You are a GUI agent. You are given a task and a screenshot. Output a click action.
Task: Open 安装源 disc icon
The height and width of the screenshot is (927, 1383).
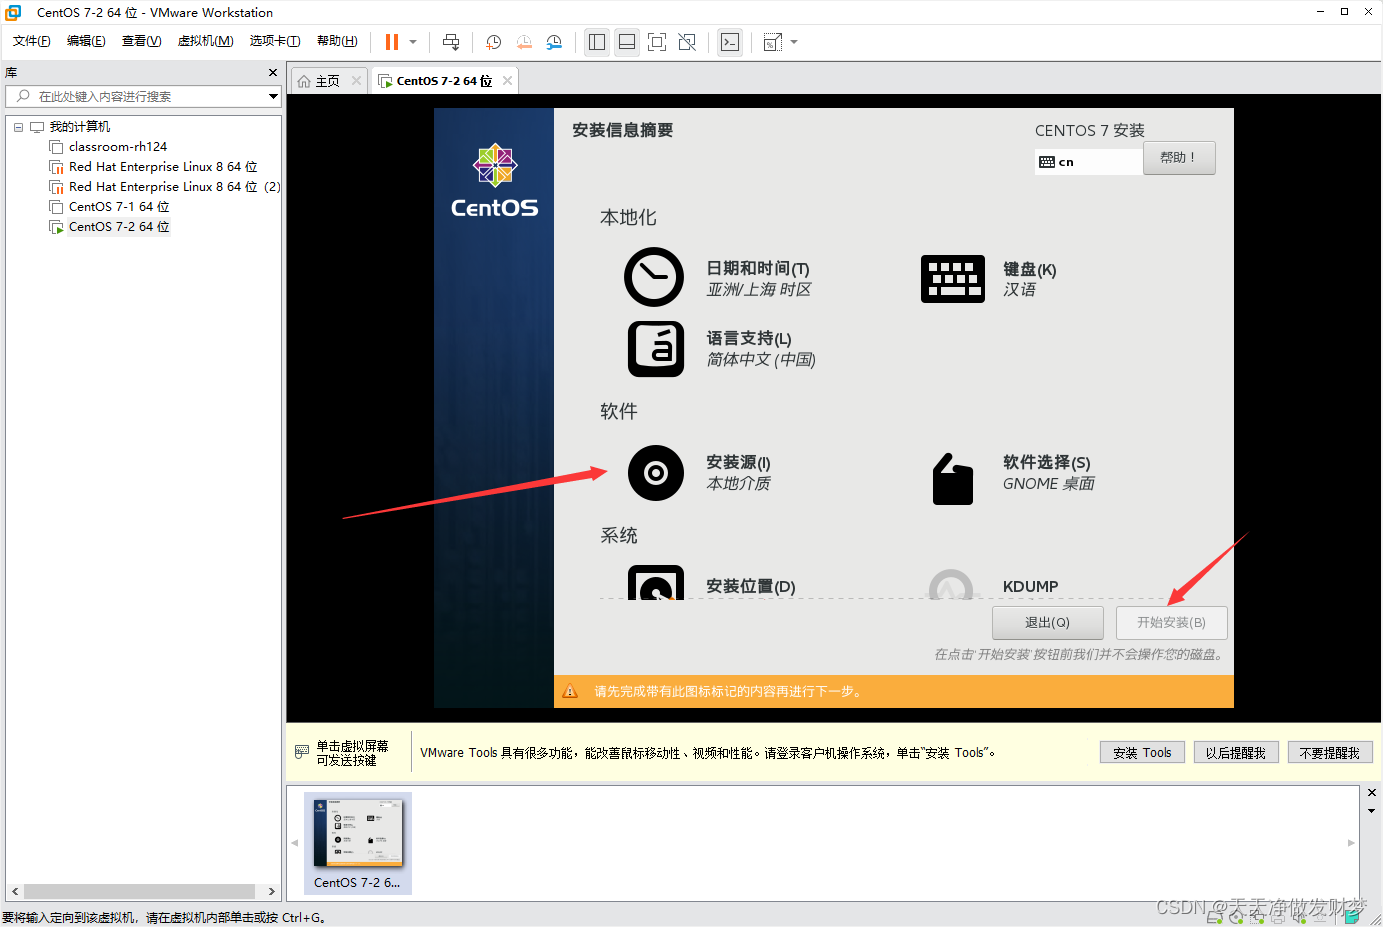click(x=656, y=473)
